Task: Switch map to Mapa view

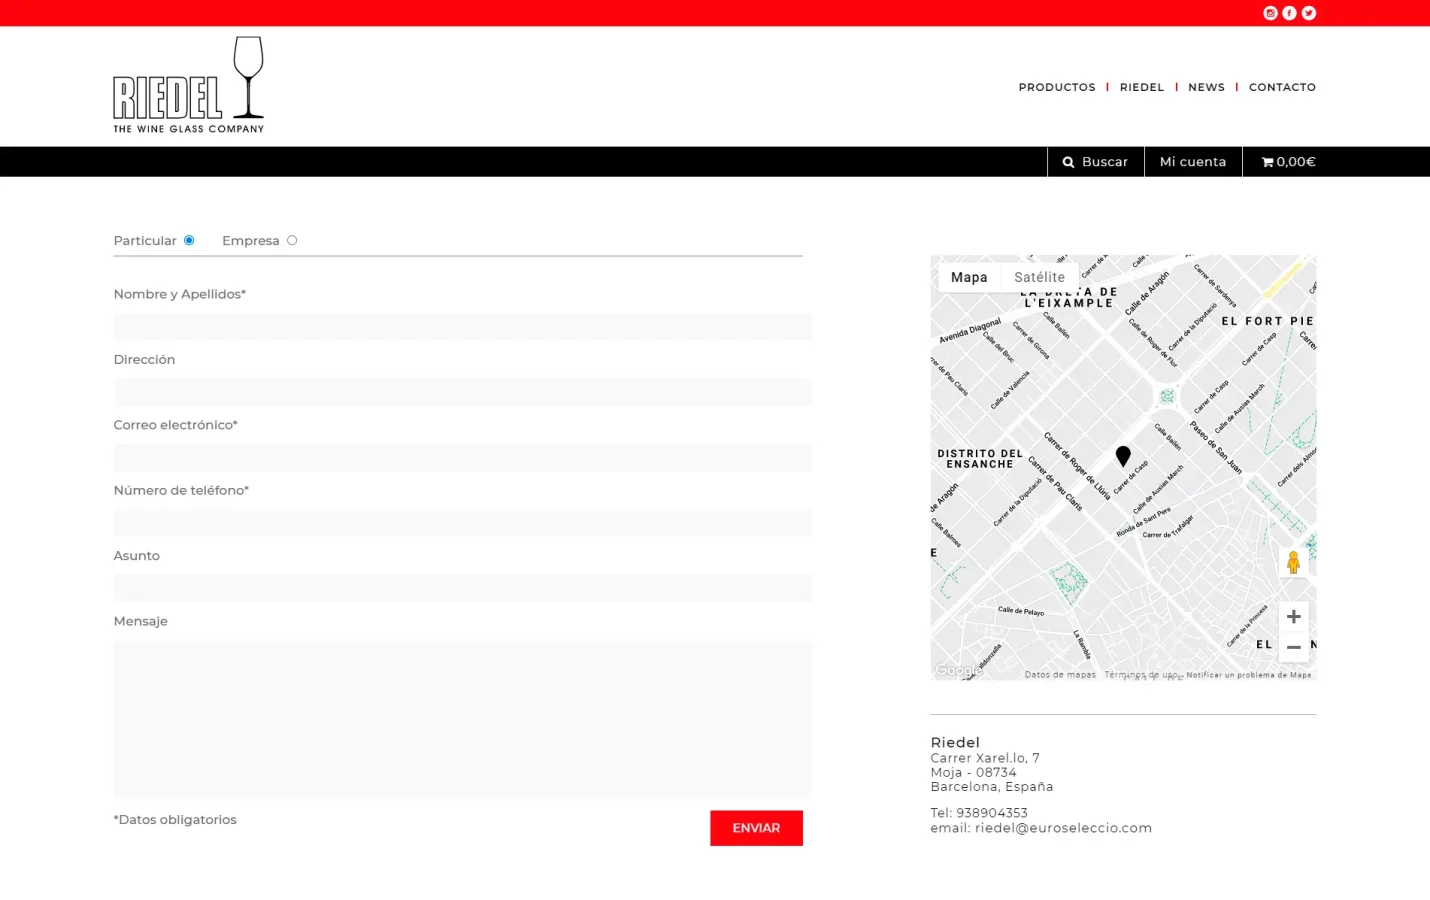Action: click(x=968, y=277)
